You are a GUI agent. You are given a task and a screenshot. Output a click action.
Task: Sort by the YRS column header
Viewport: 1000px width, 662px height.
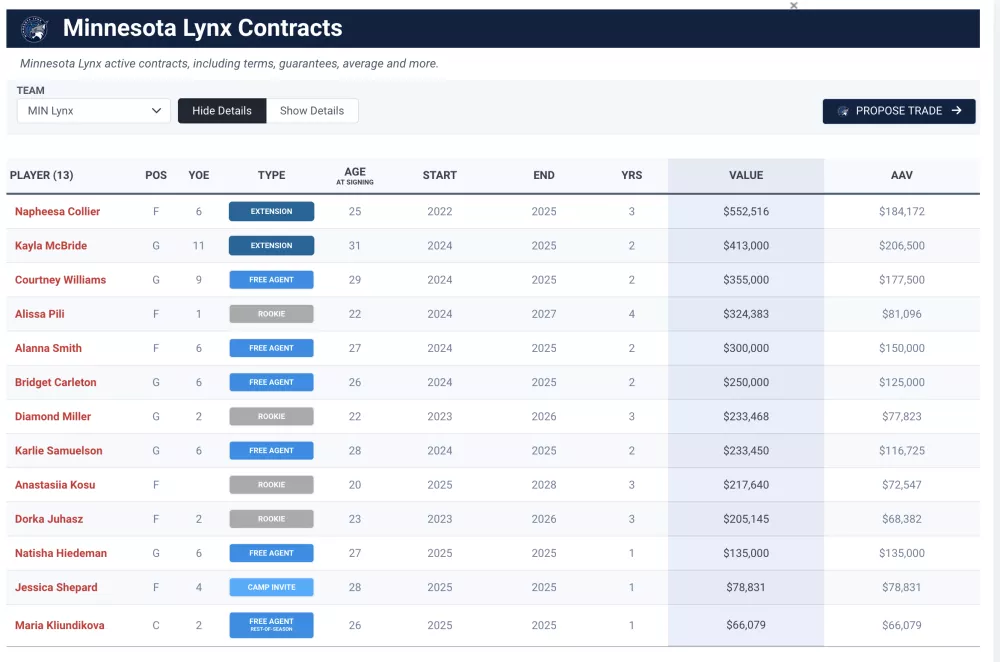pyautogui.click(x=631, y=175)
